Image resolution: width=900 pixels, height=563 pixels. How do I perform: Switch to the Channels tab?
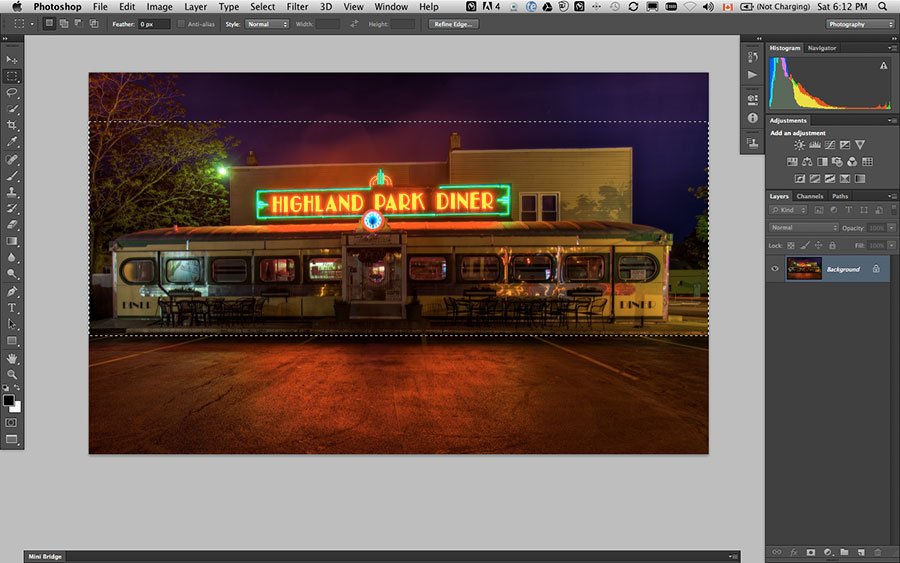(x=810, y=196)
